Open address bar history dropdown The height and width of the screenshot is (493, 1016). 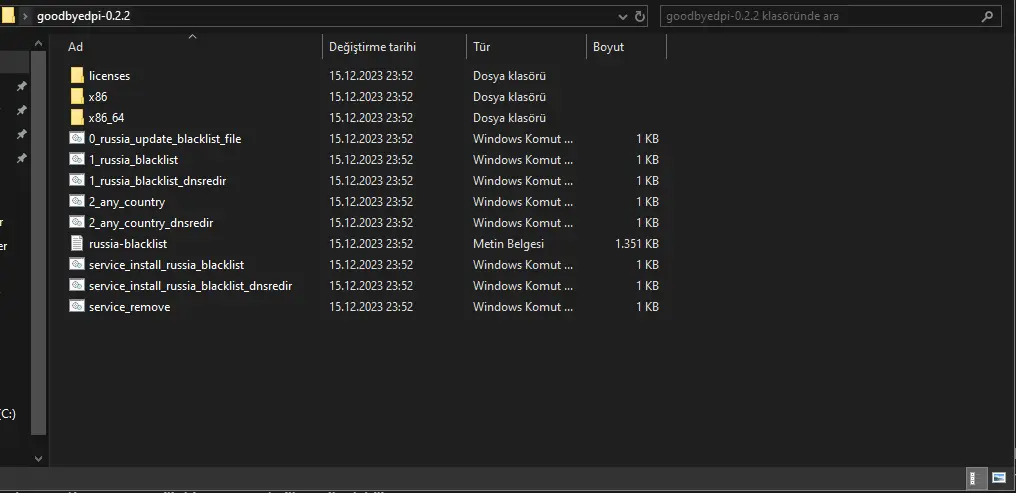point(623,17)
